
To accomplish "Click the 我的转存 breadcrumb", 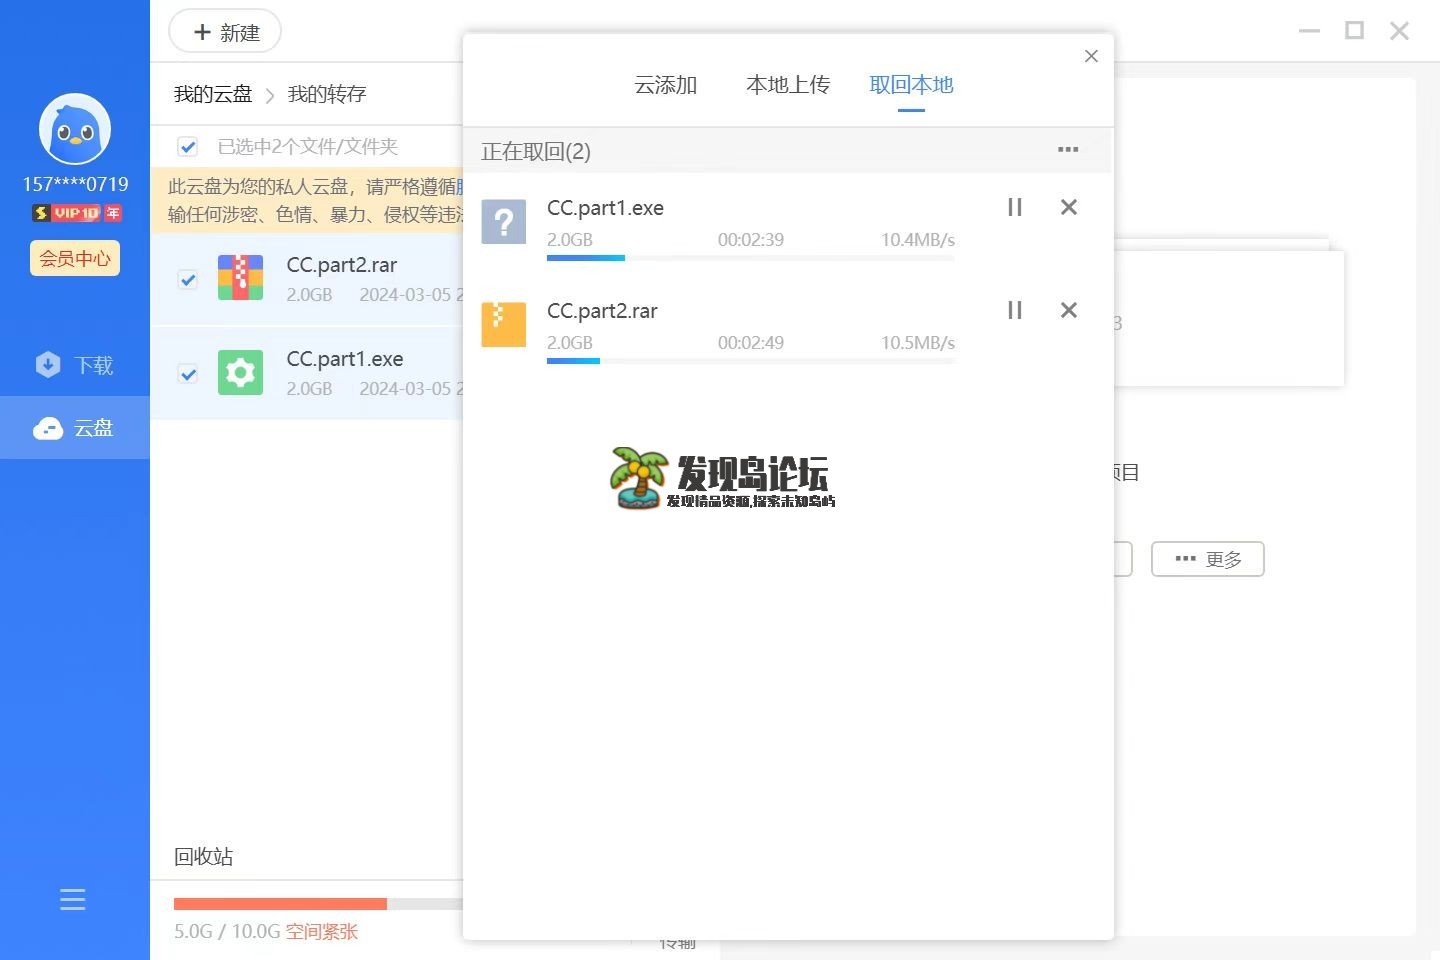I will (327, 94).
